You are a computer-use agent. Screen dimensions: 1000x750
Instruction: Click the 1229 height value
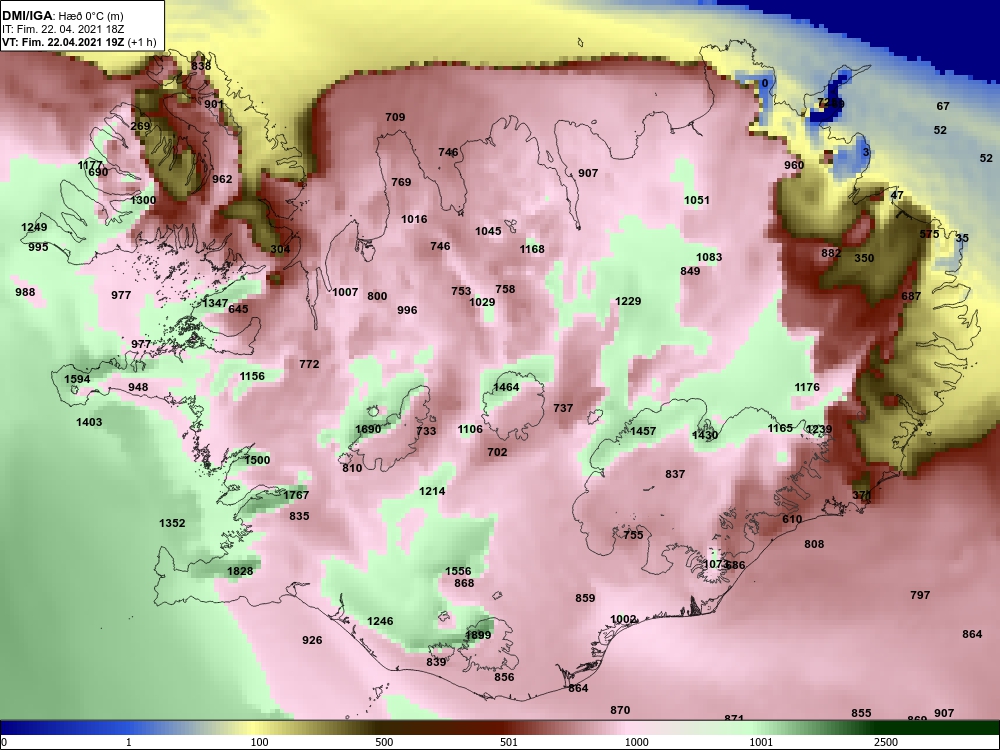(x=628, y=300)
